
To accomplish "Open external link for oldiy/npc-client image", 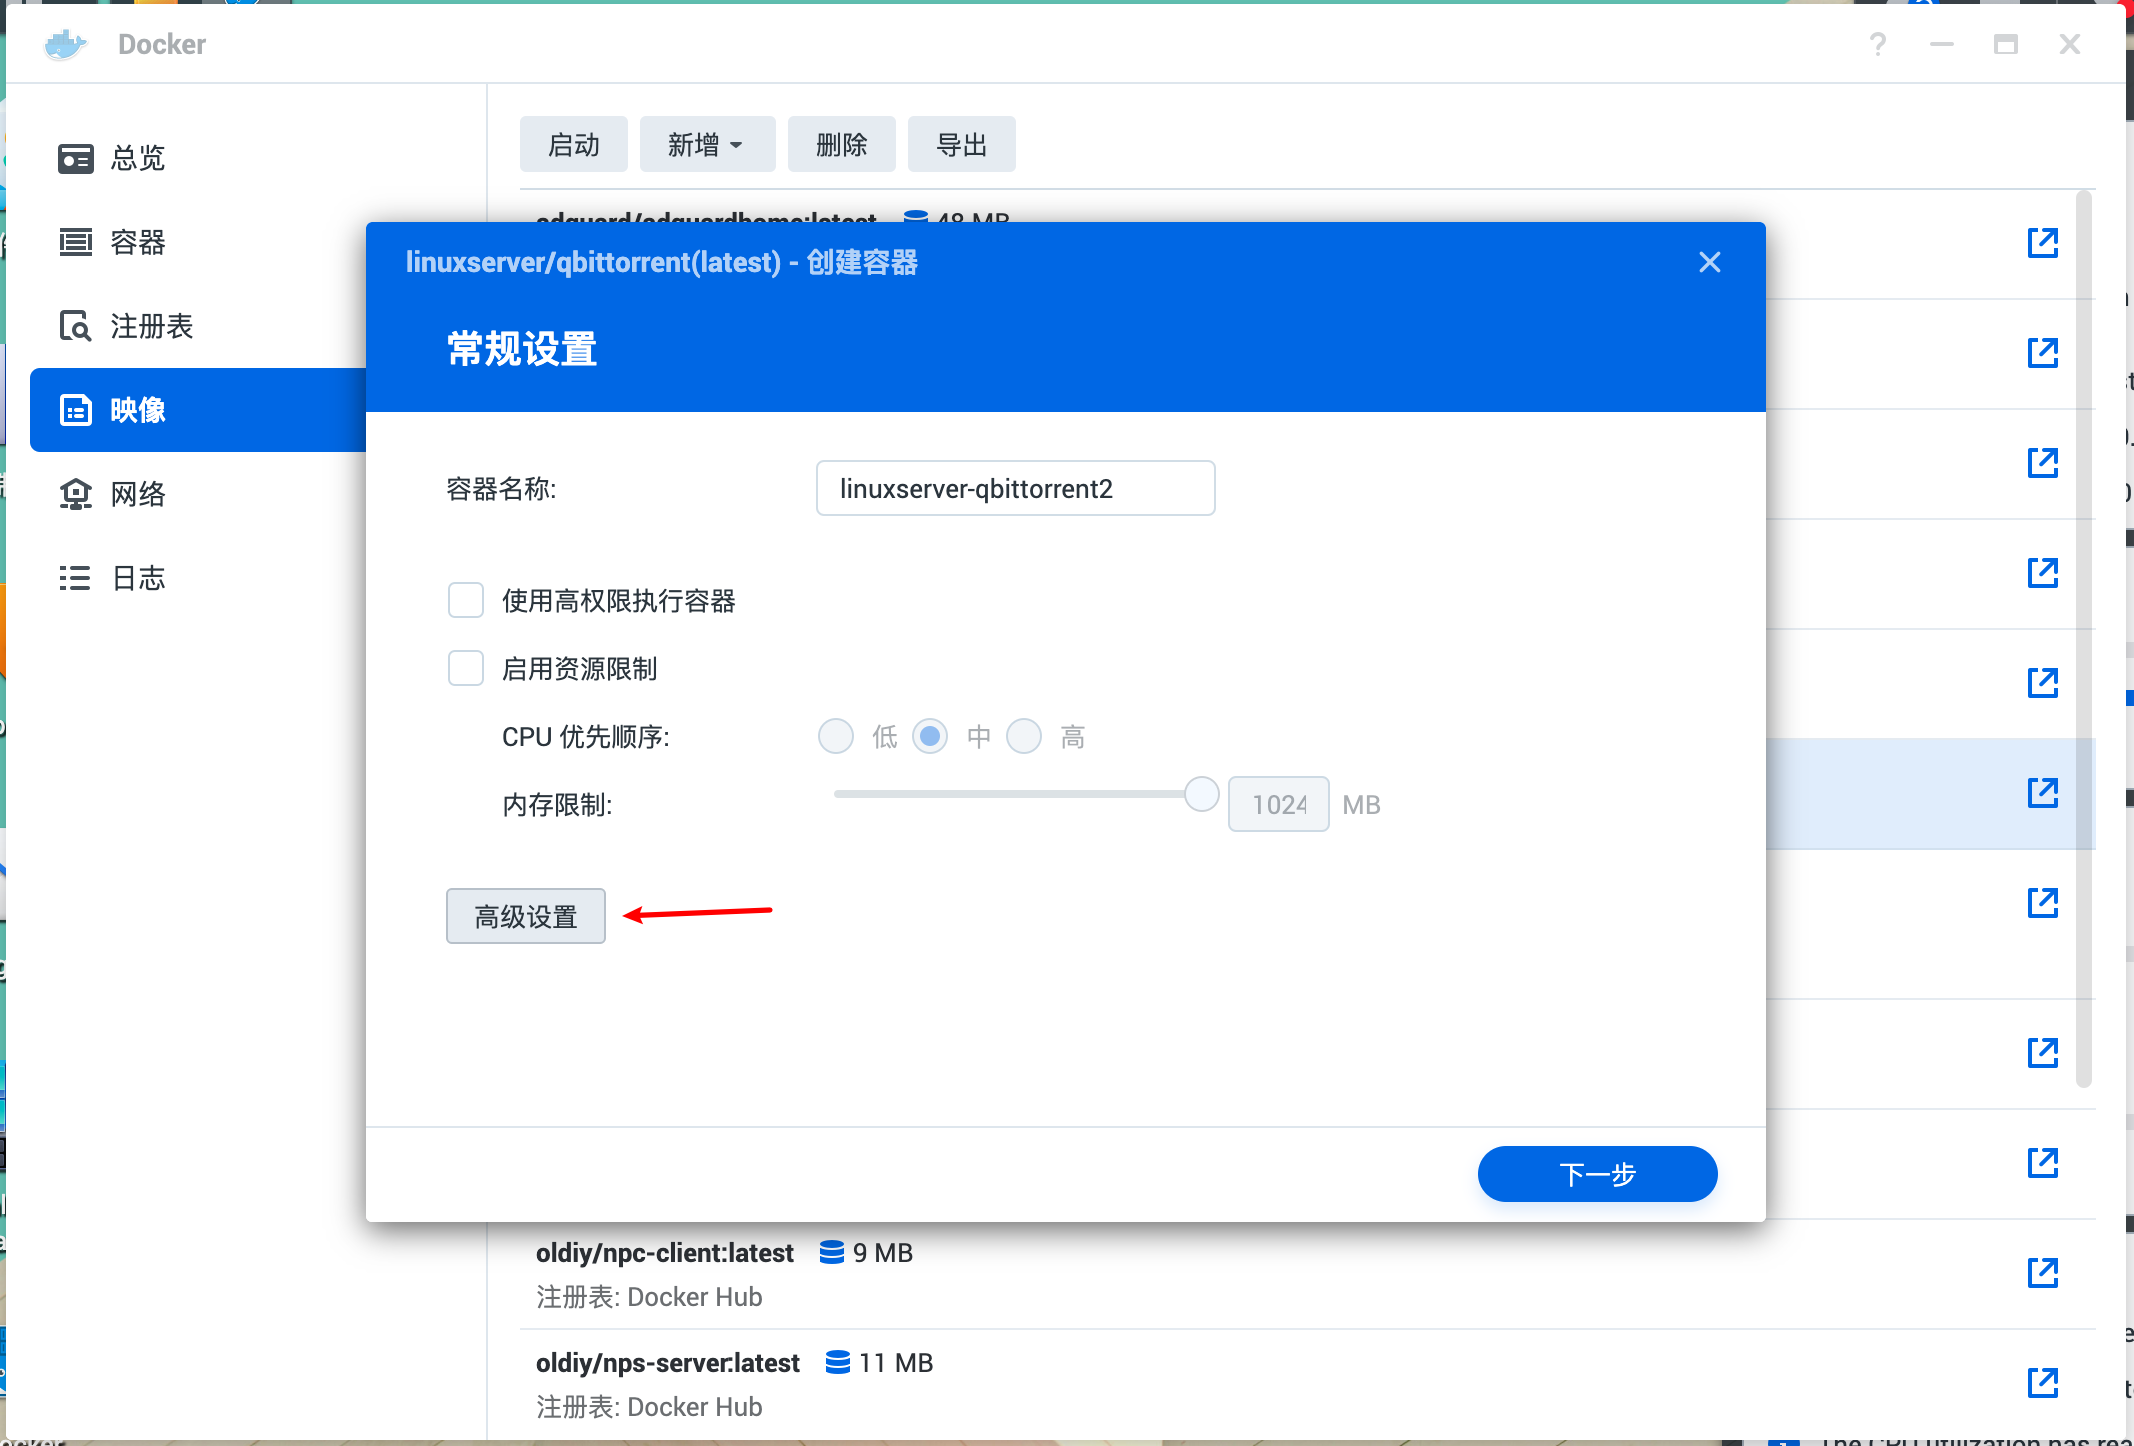I will (2042, 1272).
